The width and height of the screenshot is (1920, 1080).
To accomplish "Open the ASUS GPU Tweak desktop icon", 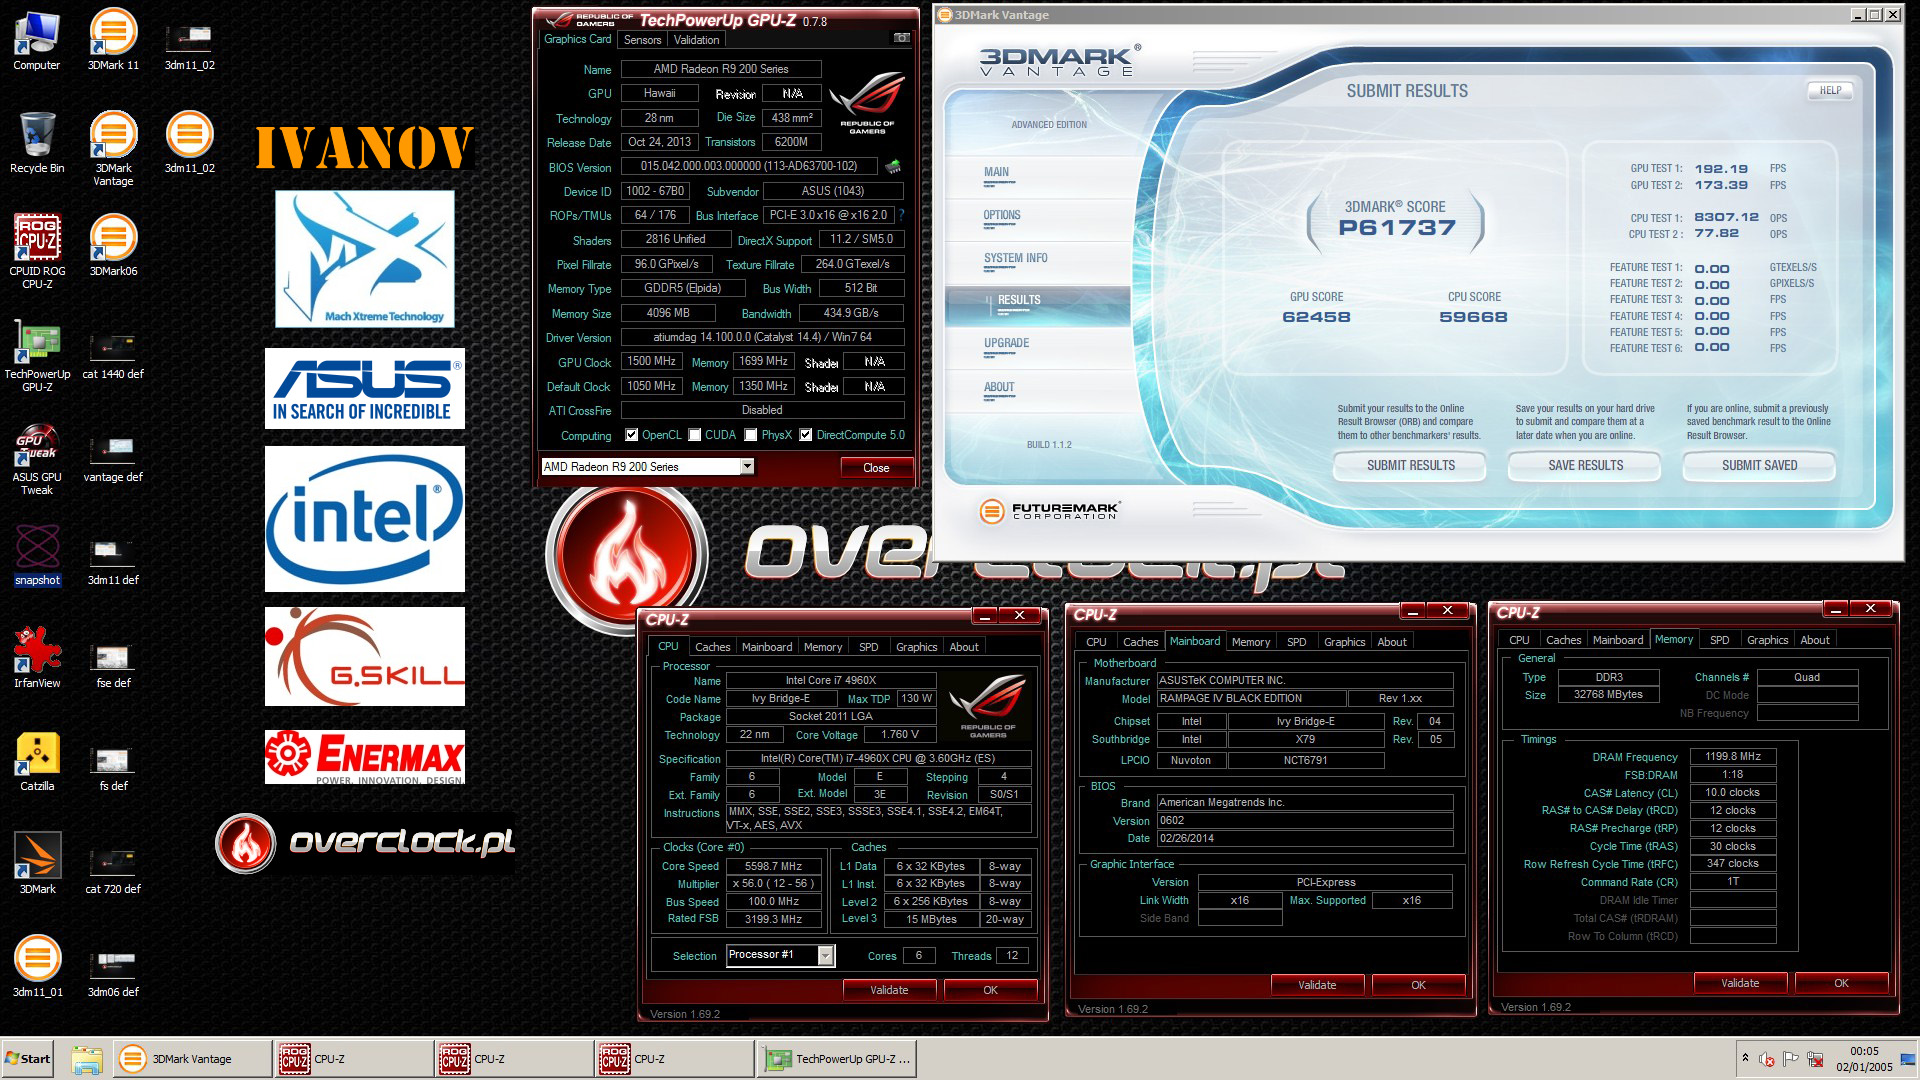I will click(x=37, y=459).
